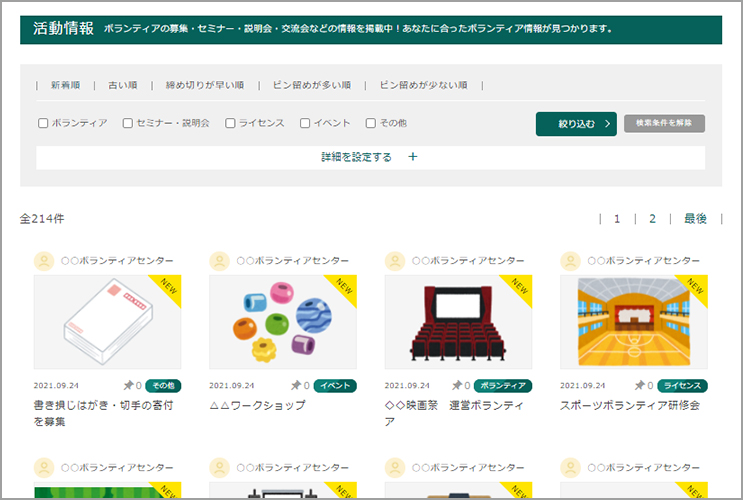Viewport: 743px width, 500px height.
Task: Open the gymnasium thumbnail
Action: pyautogui.click(x=634, y=322)
